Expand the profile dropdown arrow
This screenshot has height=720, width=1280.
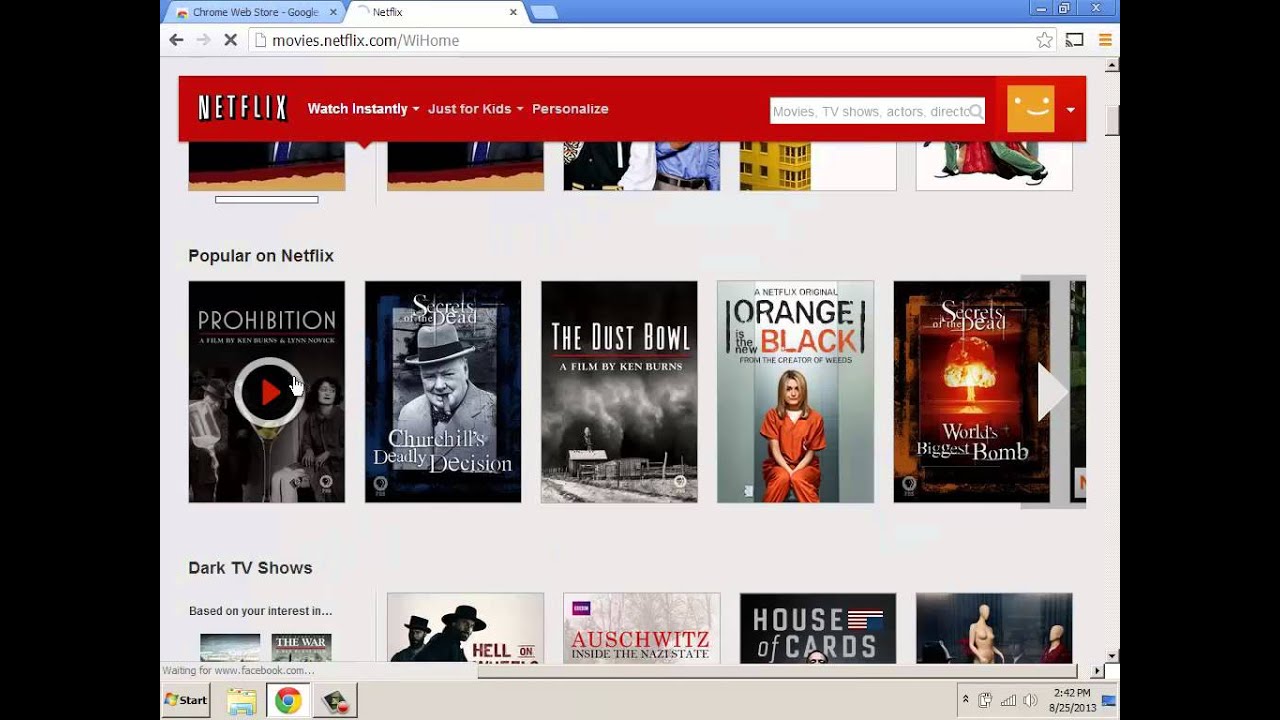(x=1071, y=110)
